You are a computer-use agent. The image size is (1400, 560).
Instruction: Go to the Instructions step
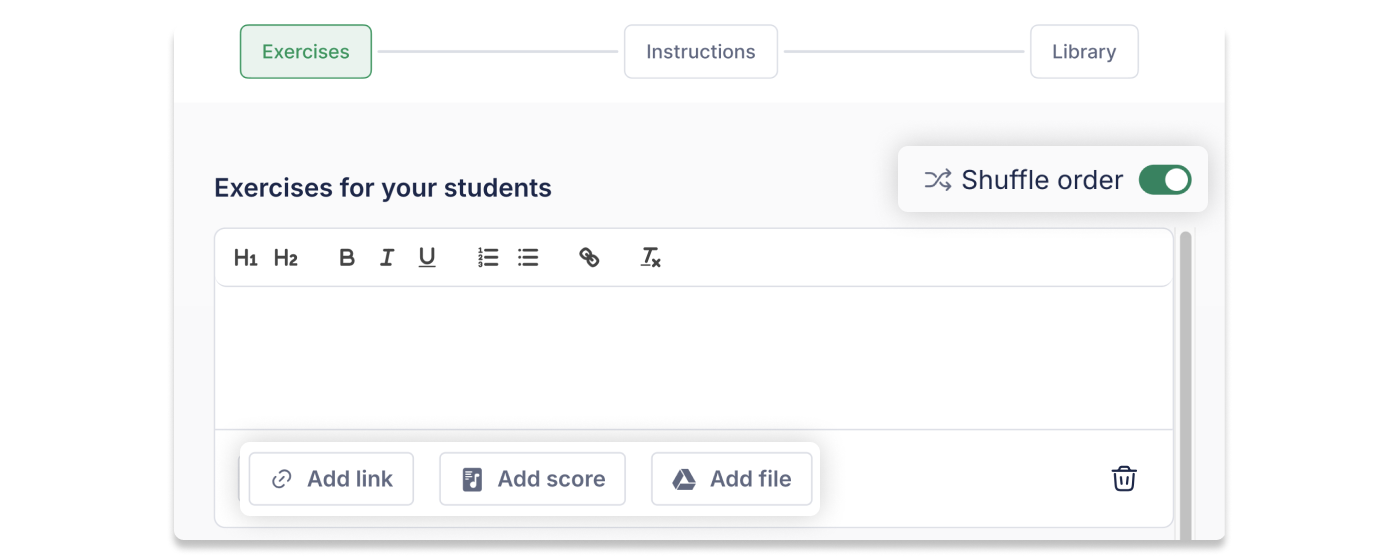pos(701,52)
